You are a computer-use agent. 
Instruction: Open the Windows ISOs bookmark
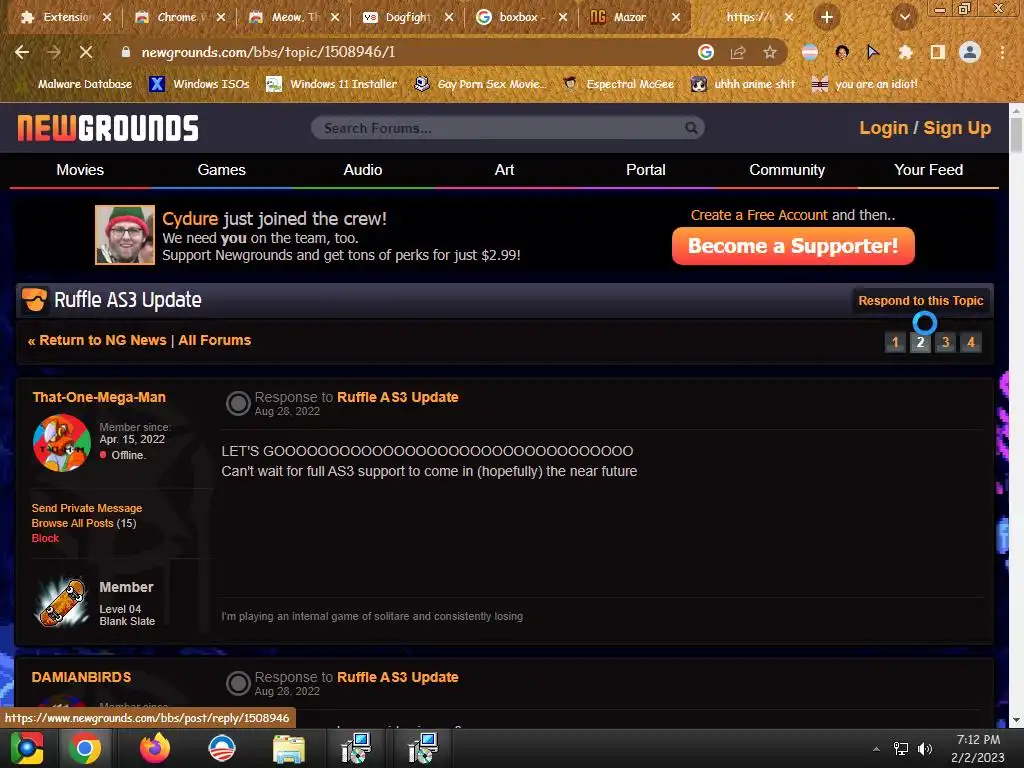point(199,84)
